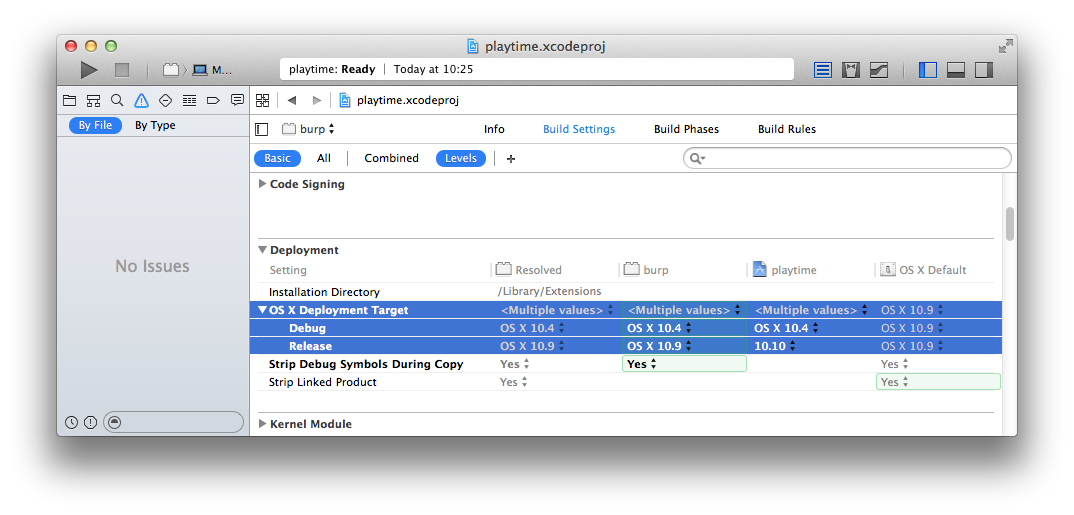1074x515 pixels.
Task: Show the Project navigator
Action: point(69,101)
